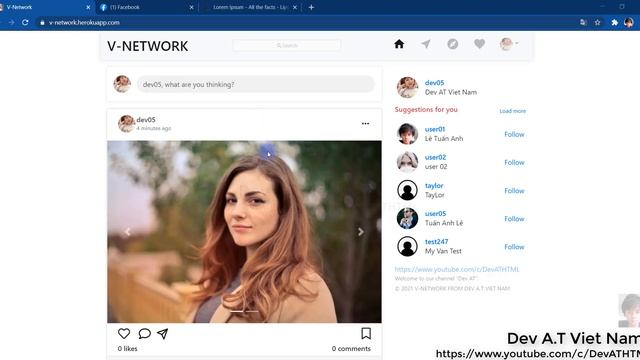Click taylor's default avatar

[x=407, y=190]
